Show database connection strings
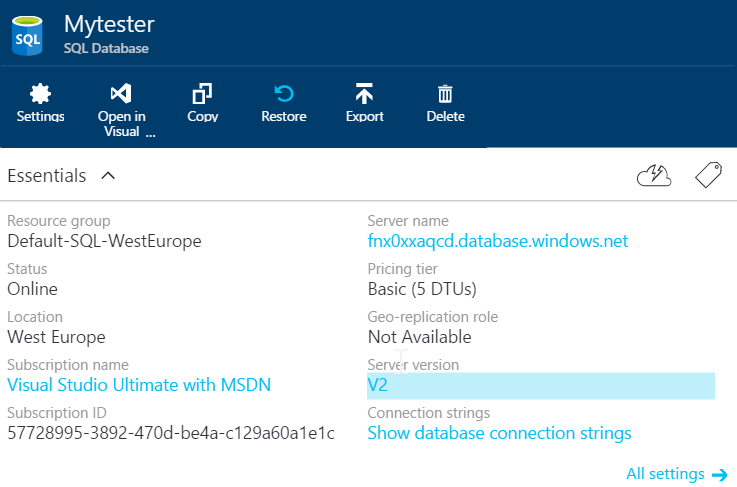This screenshot has width=737, height=487. 499,433
